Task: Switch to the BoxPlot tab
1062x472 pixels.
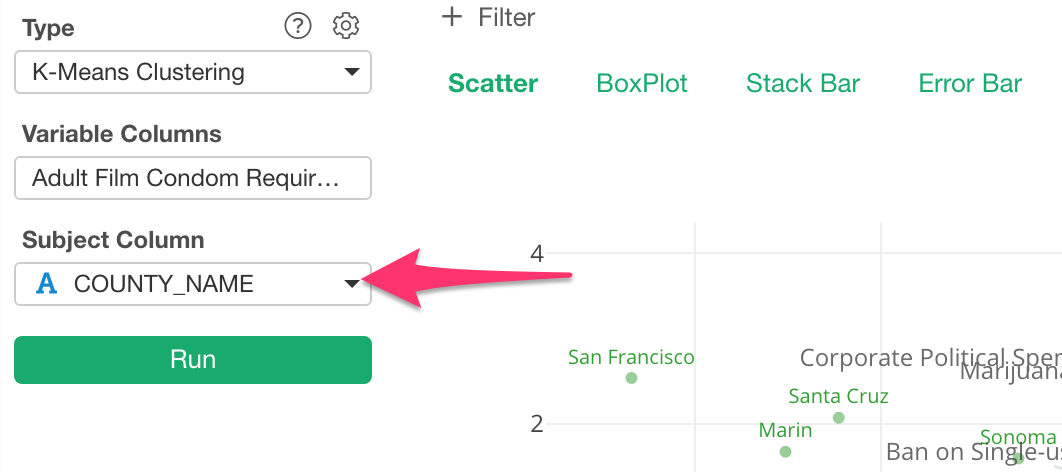Action: click(x=642, y=83)
